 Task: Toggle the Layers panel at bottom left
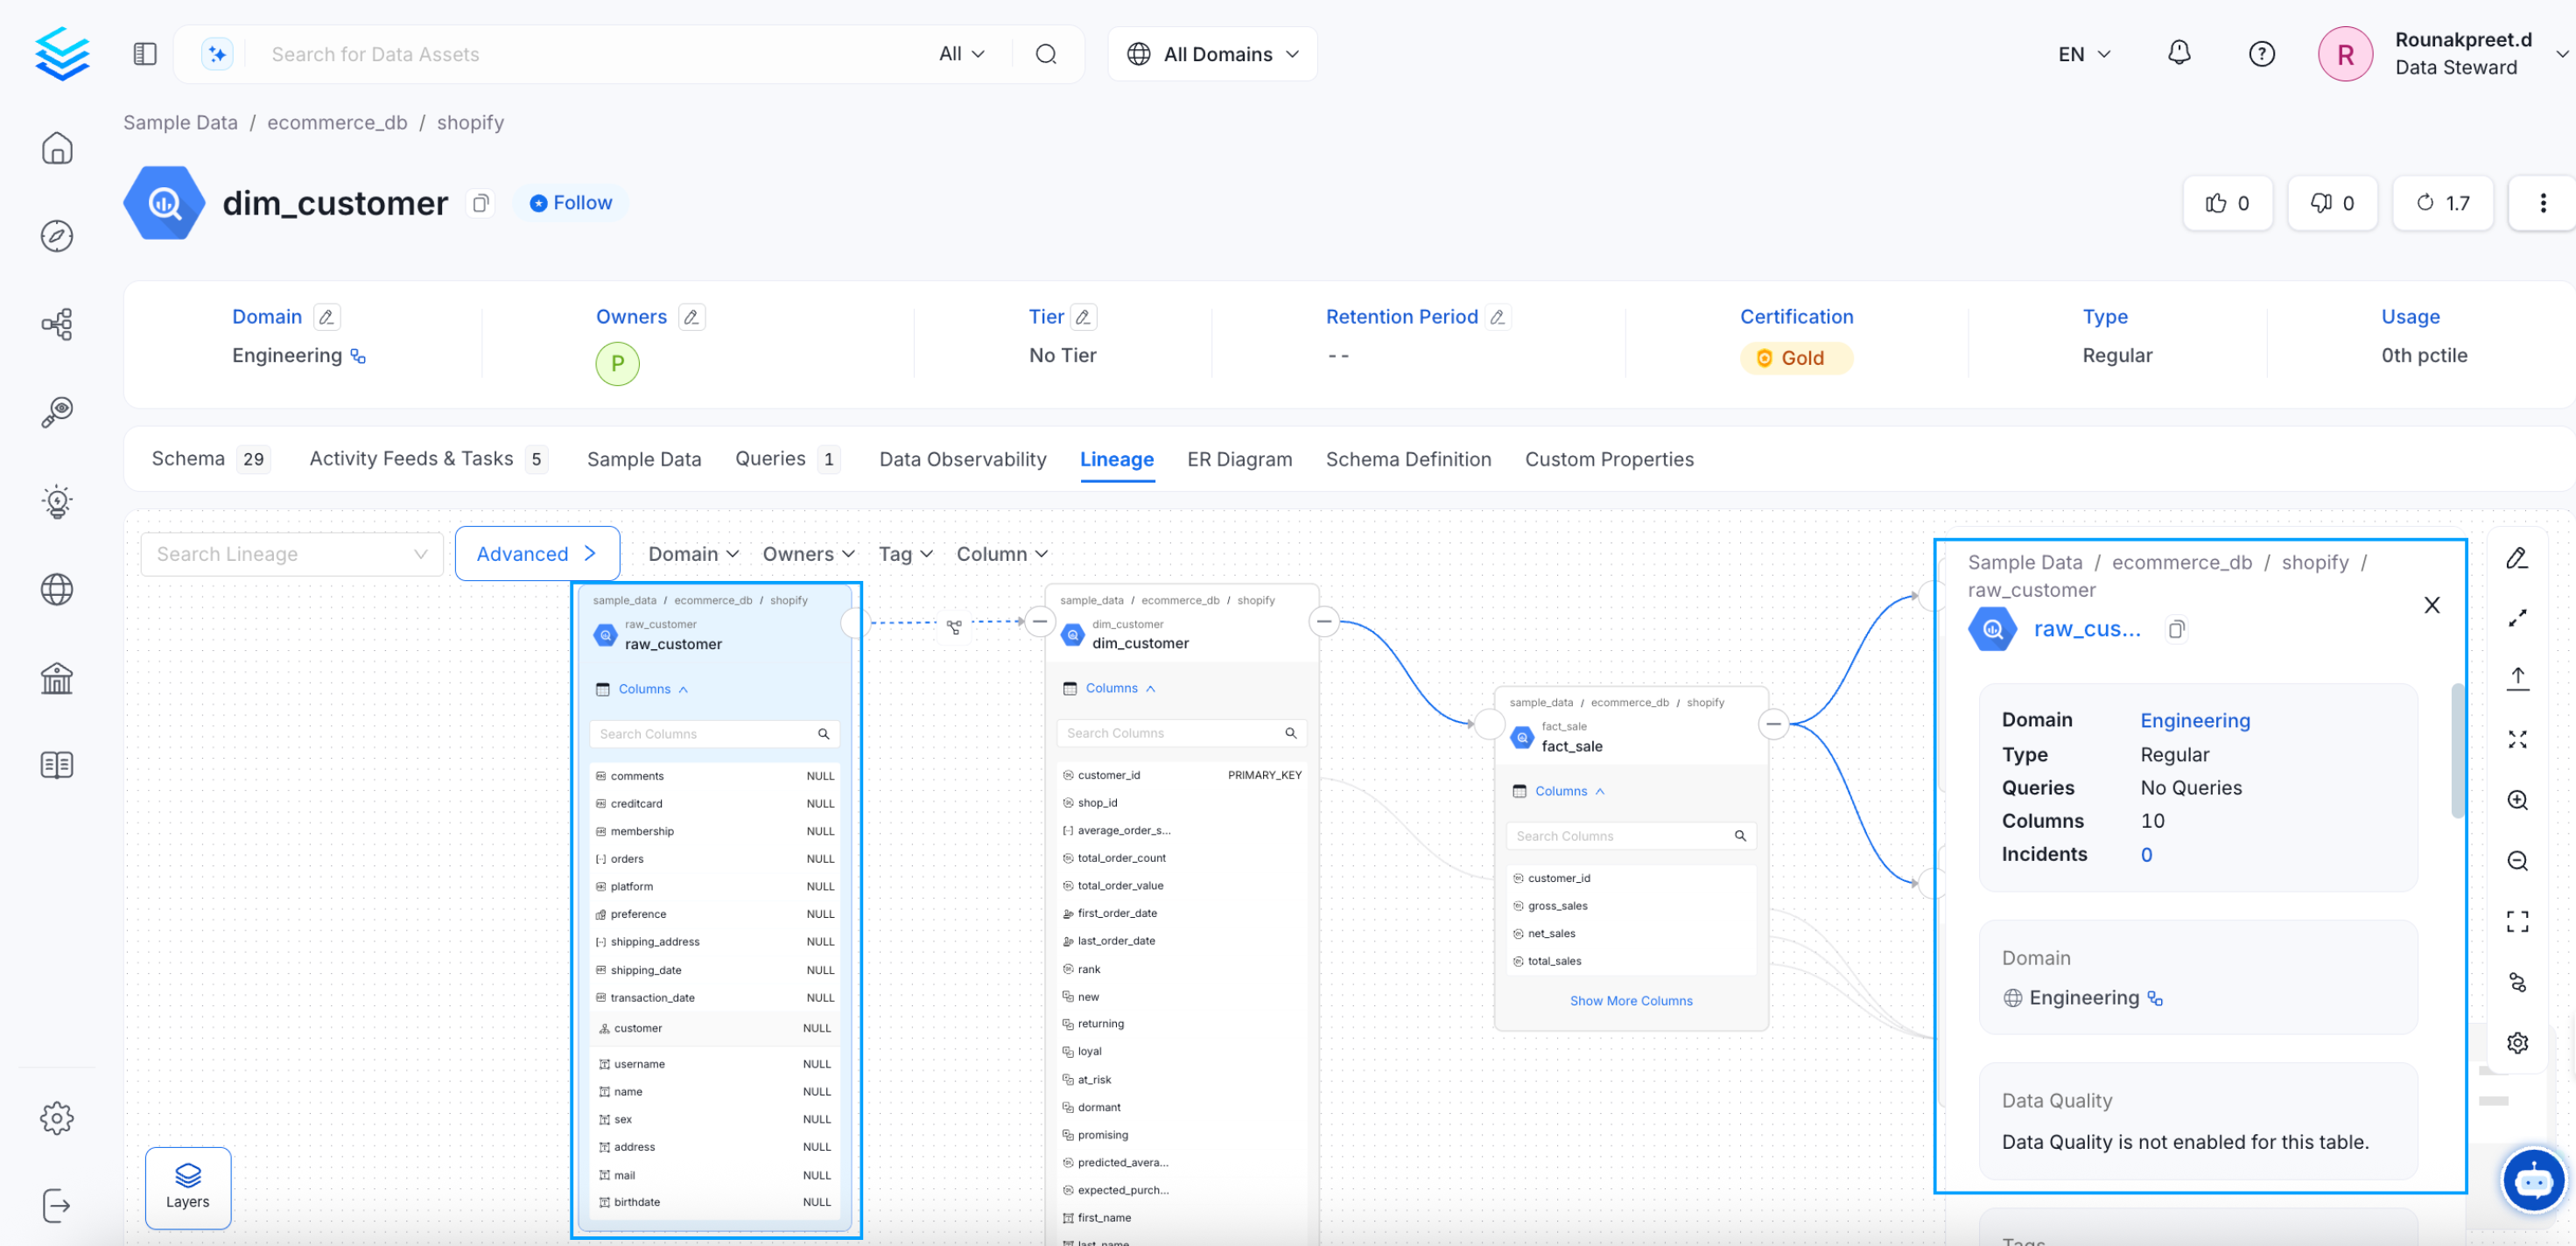pos(187,1188)
